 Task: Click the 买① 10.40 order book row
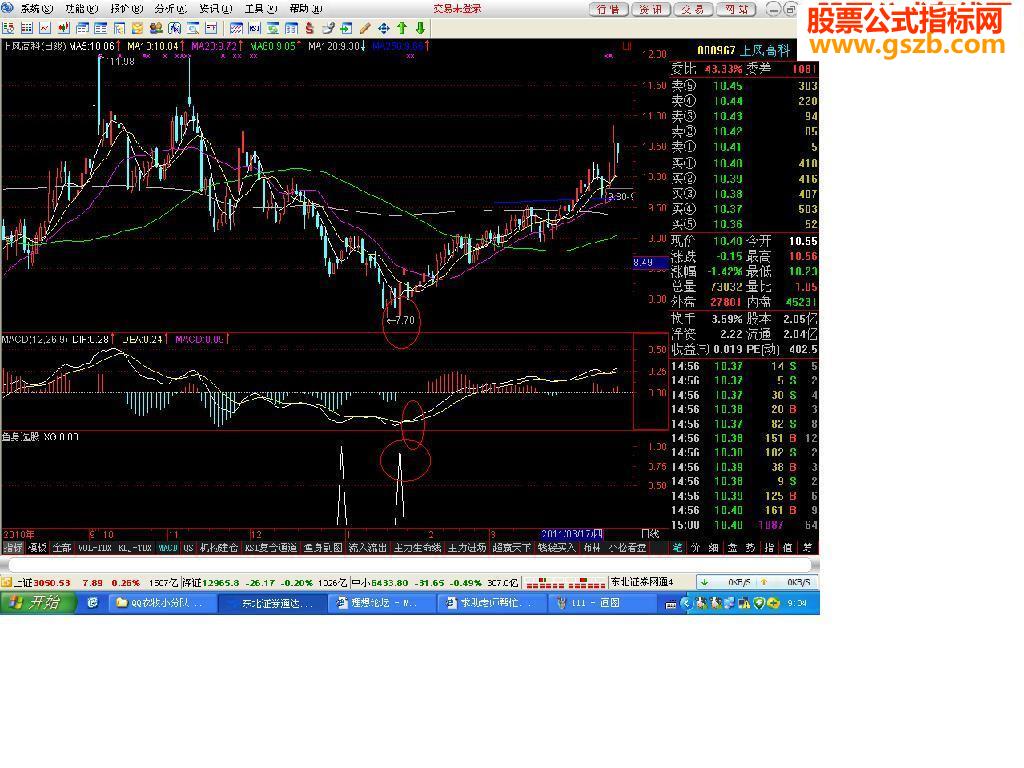(x=744, y=163)
